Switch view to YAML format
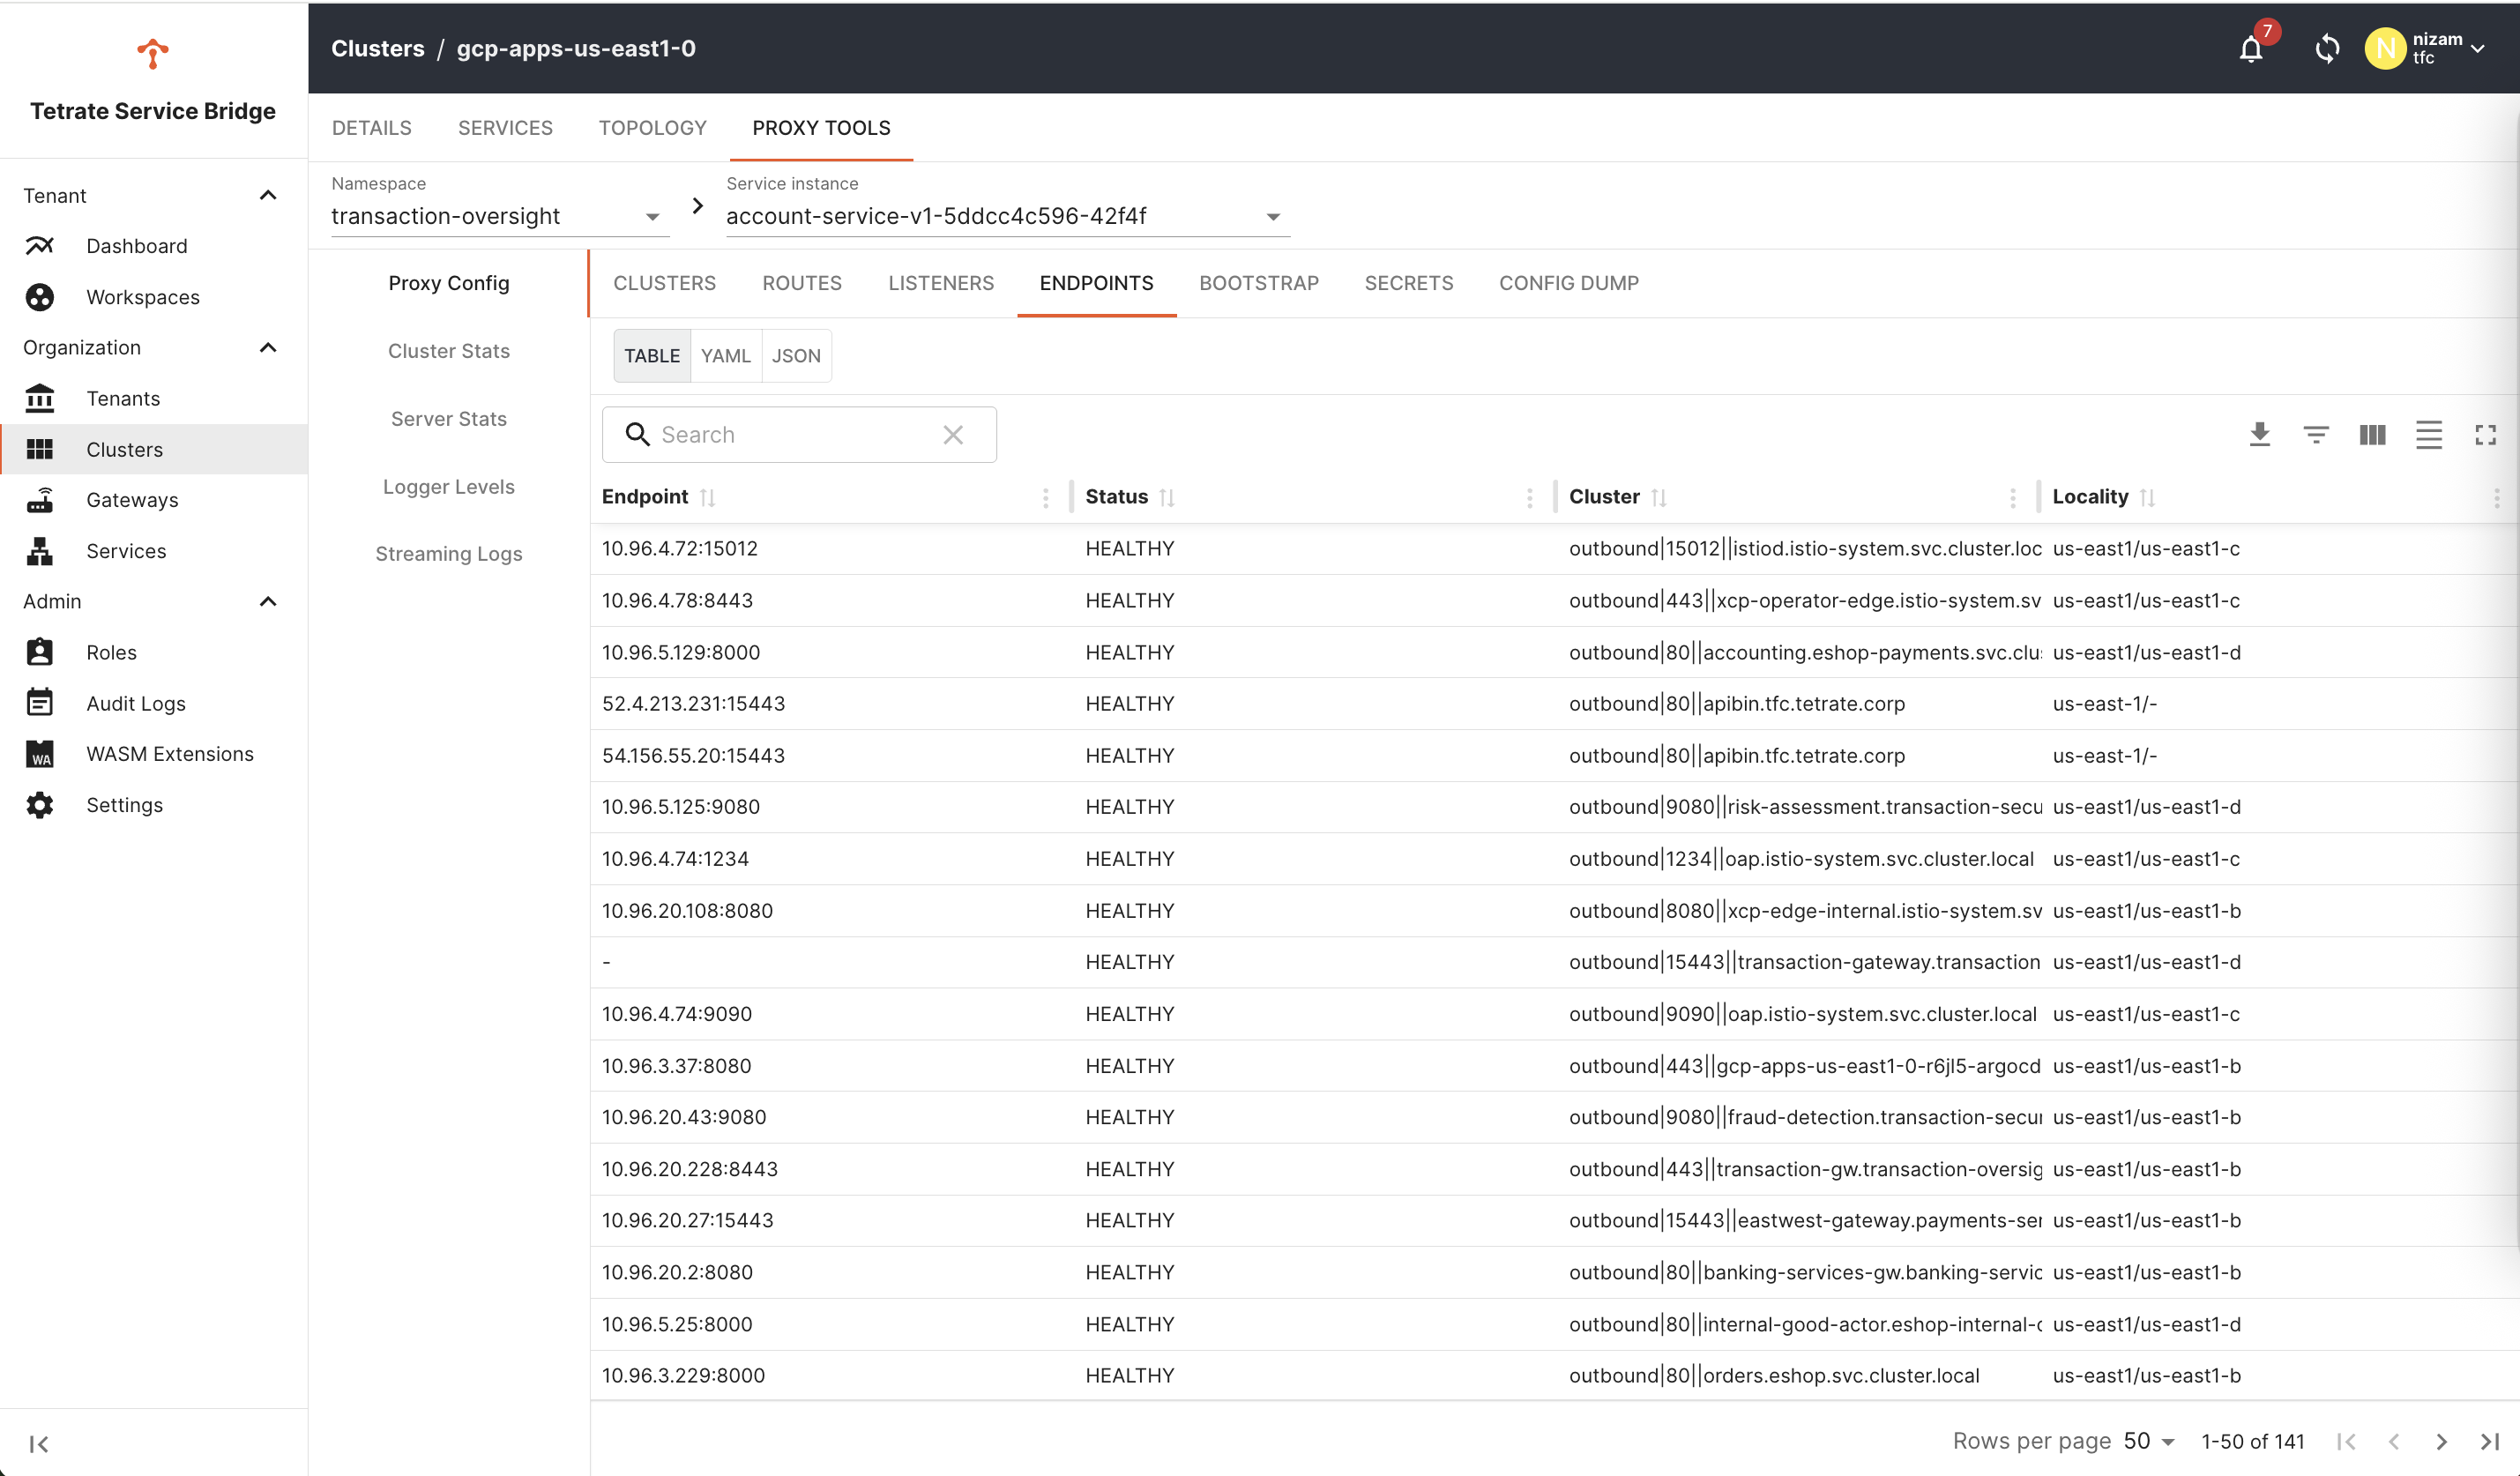2520x1476 pixels. (725, 356)
